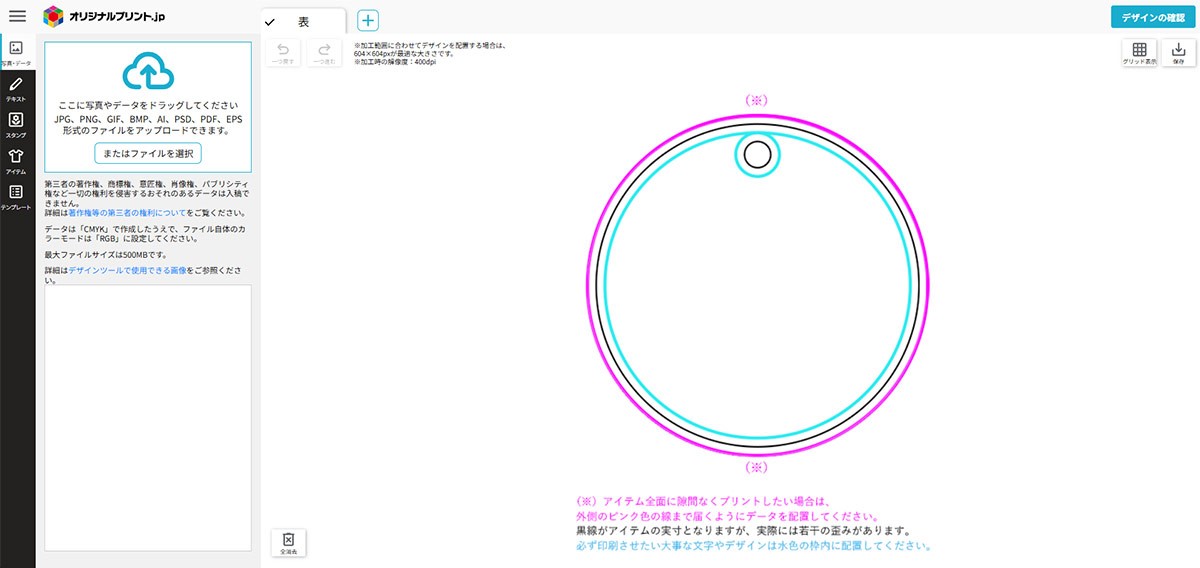The image size is (1200, 568).
Task: Click the またはファイルを選択 button
Action: (x=148, y=153)
